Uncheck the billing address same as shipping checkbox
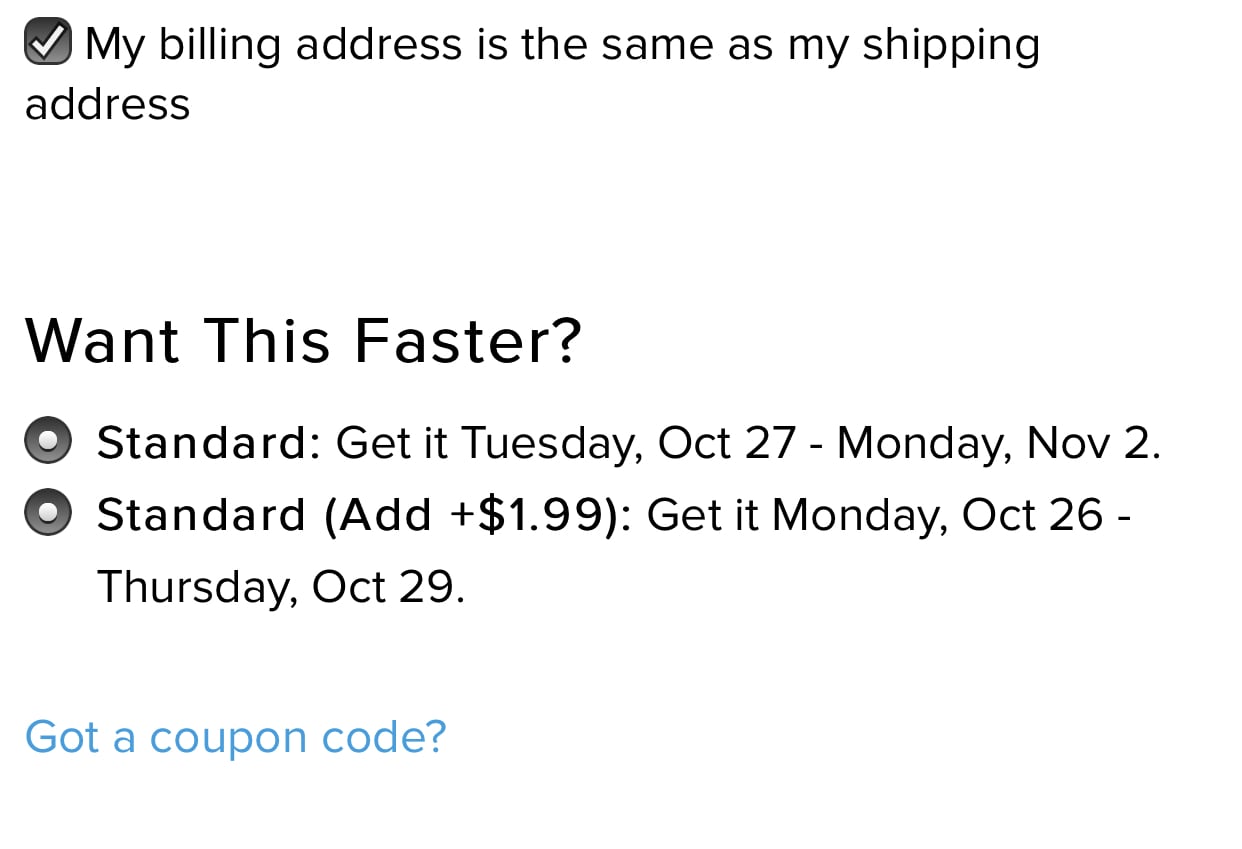This screenshot has height=849, width=1242. pyautogui.click(x=47, y=45)
